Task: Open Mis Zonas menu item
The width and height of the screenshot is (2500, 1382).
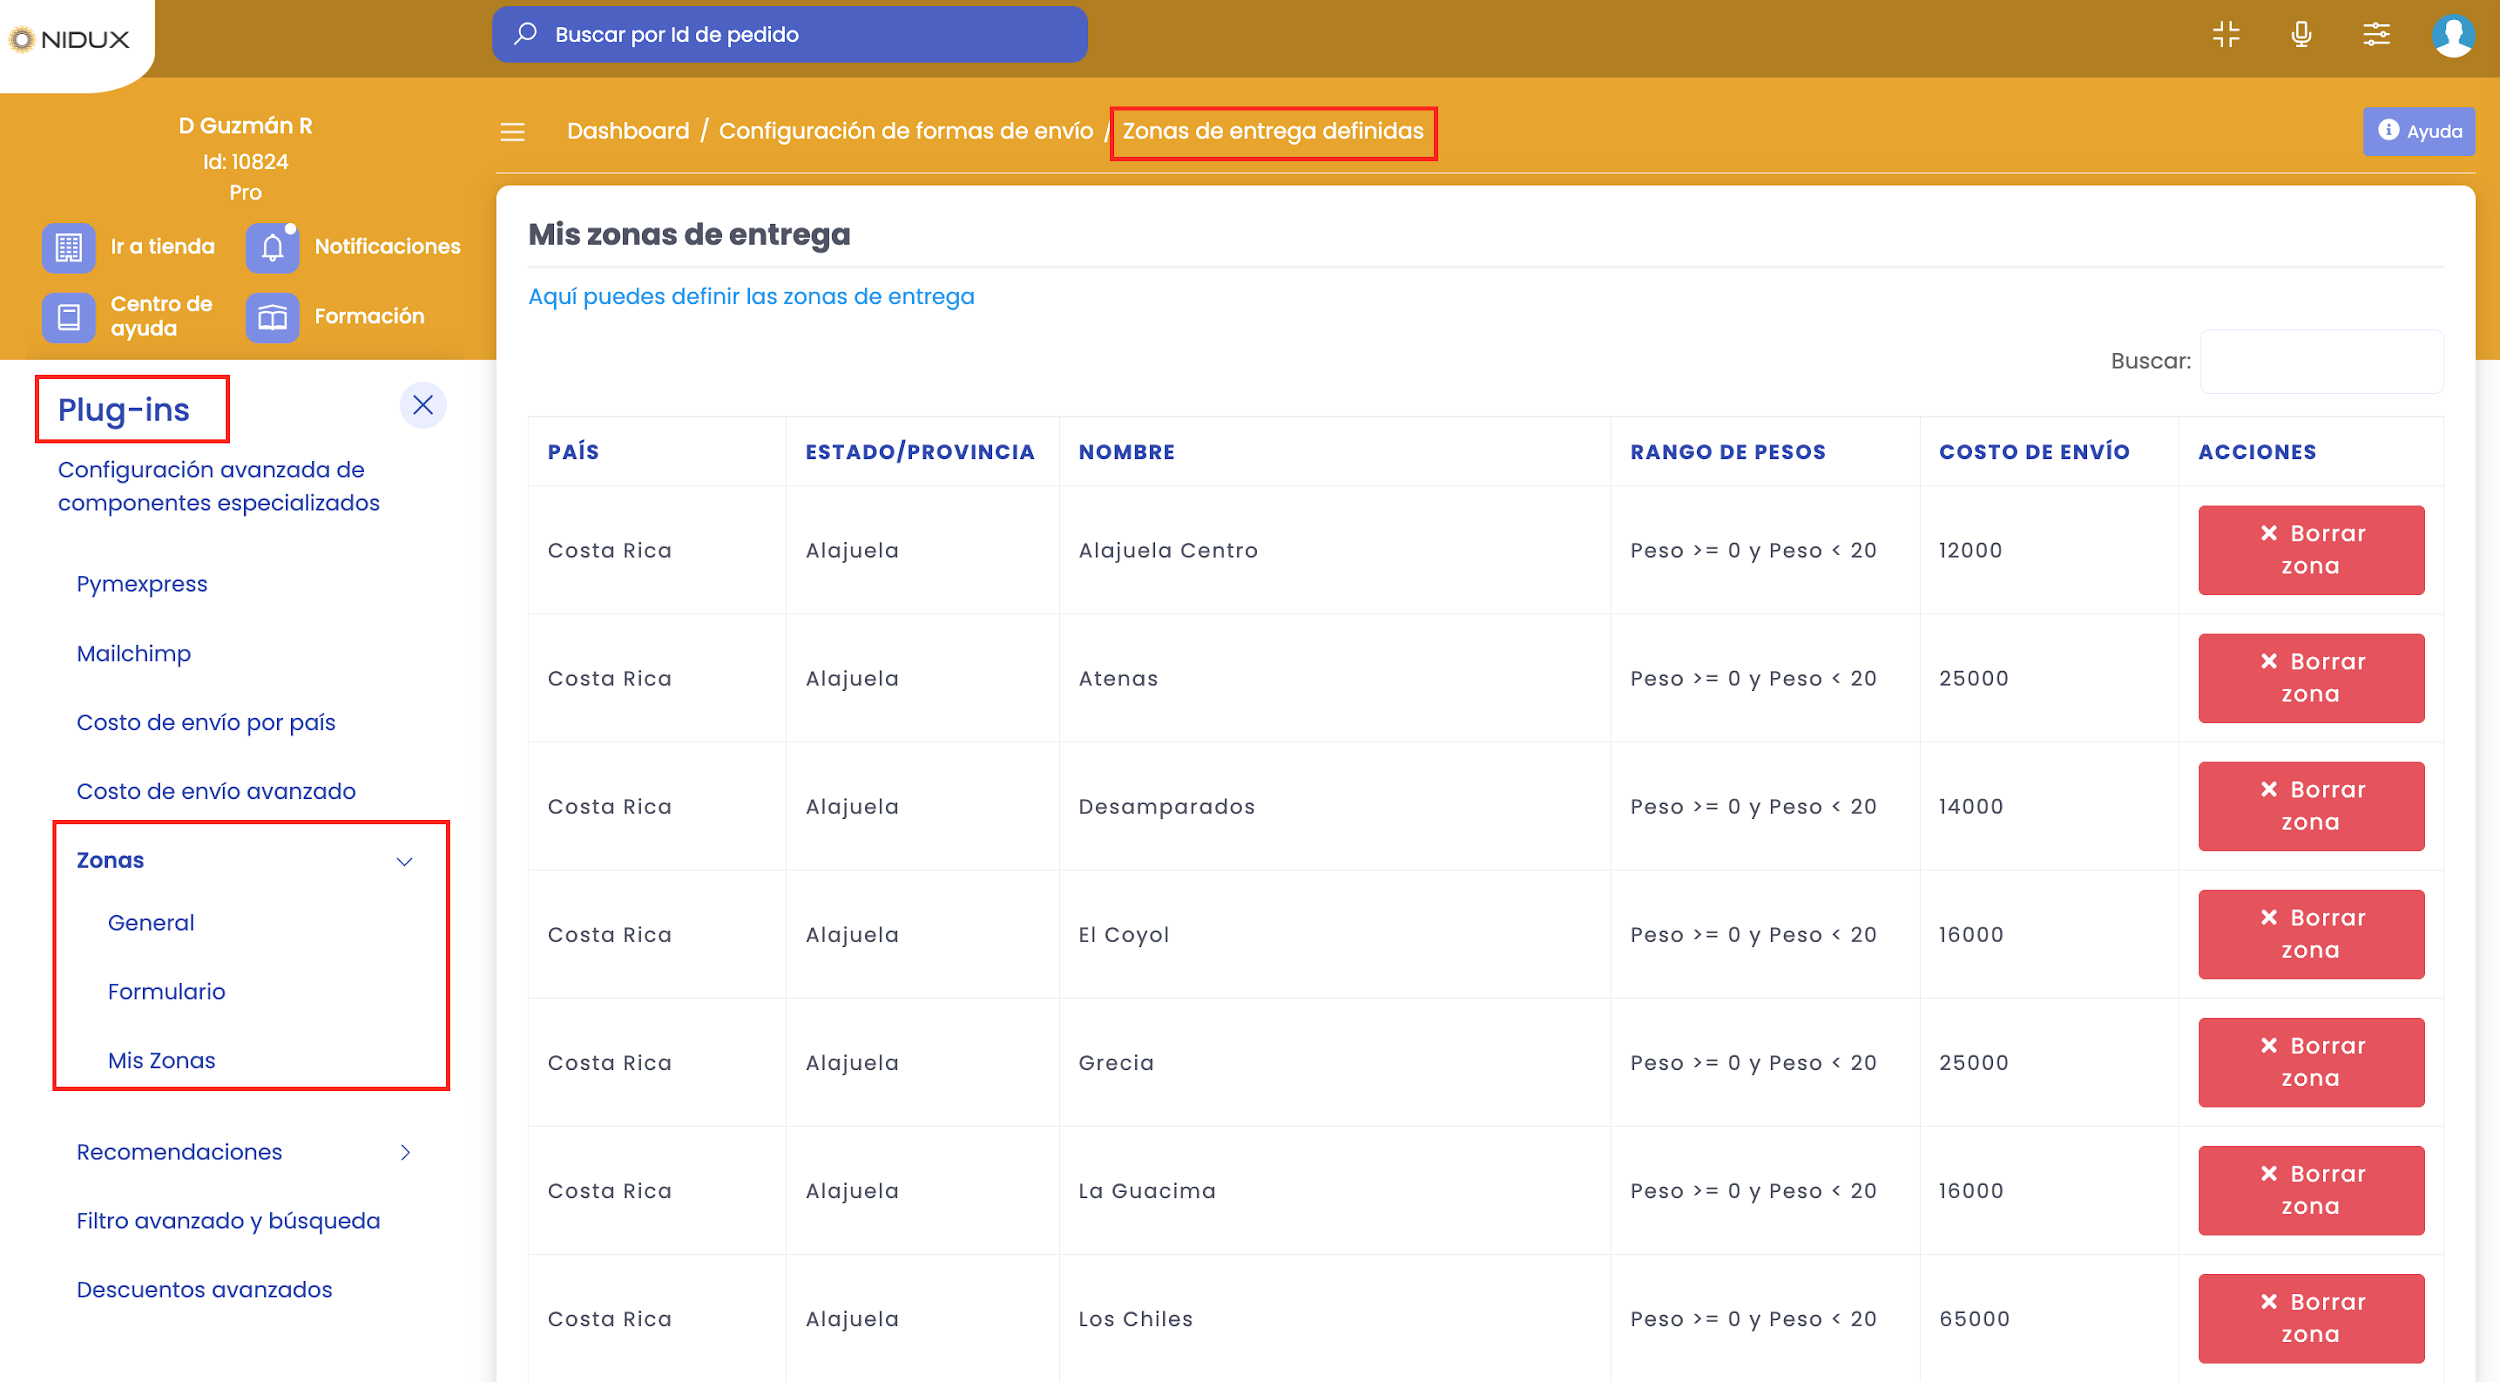Action: pos(161,1060)
